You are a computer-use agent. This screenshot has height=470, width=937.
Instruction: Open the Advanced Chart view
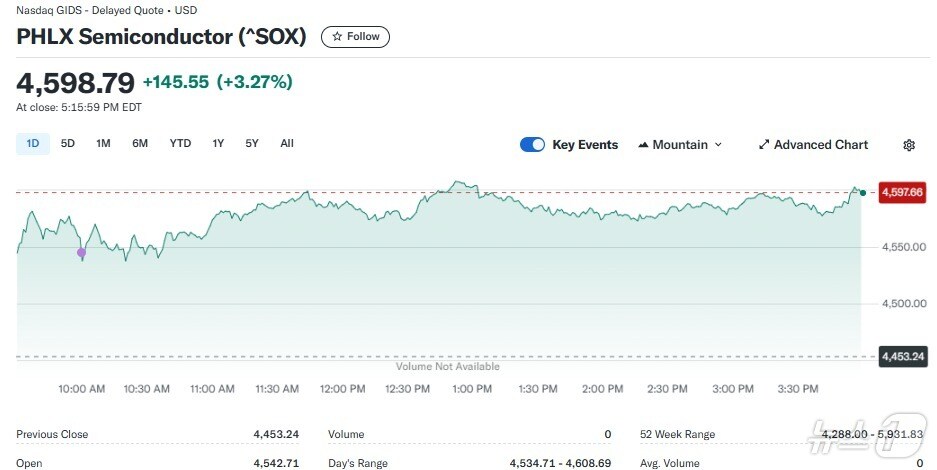(813, 145)
